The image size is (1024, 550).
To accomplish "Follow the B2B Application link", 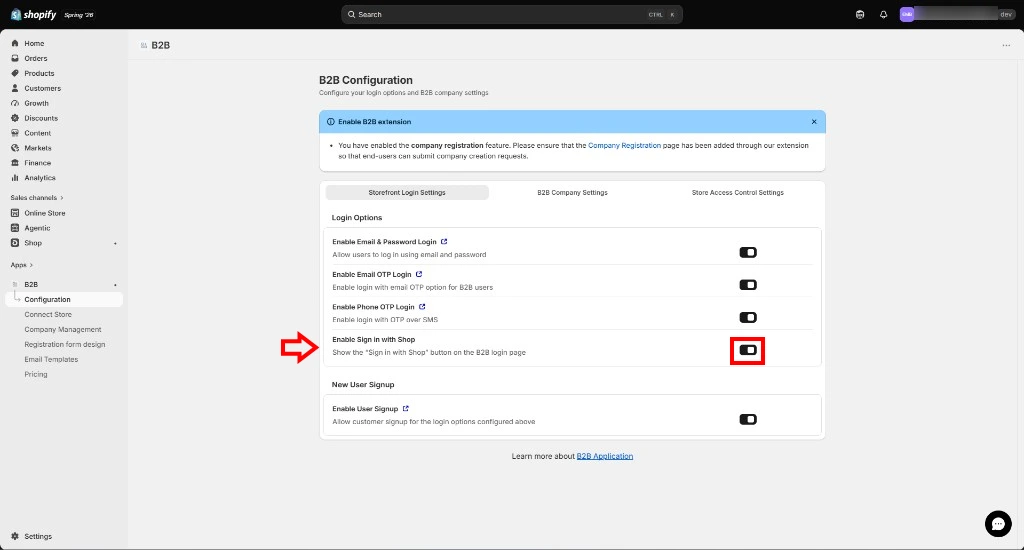I will point(605,456).
